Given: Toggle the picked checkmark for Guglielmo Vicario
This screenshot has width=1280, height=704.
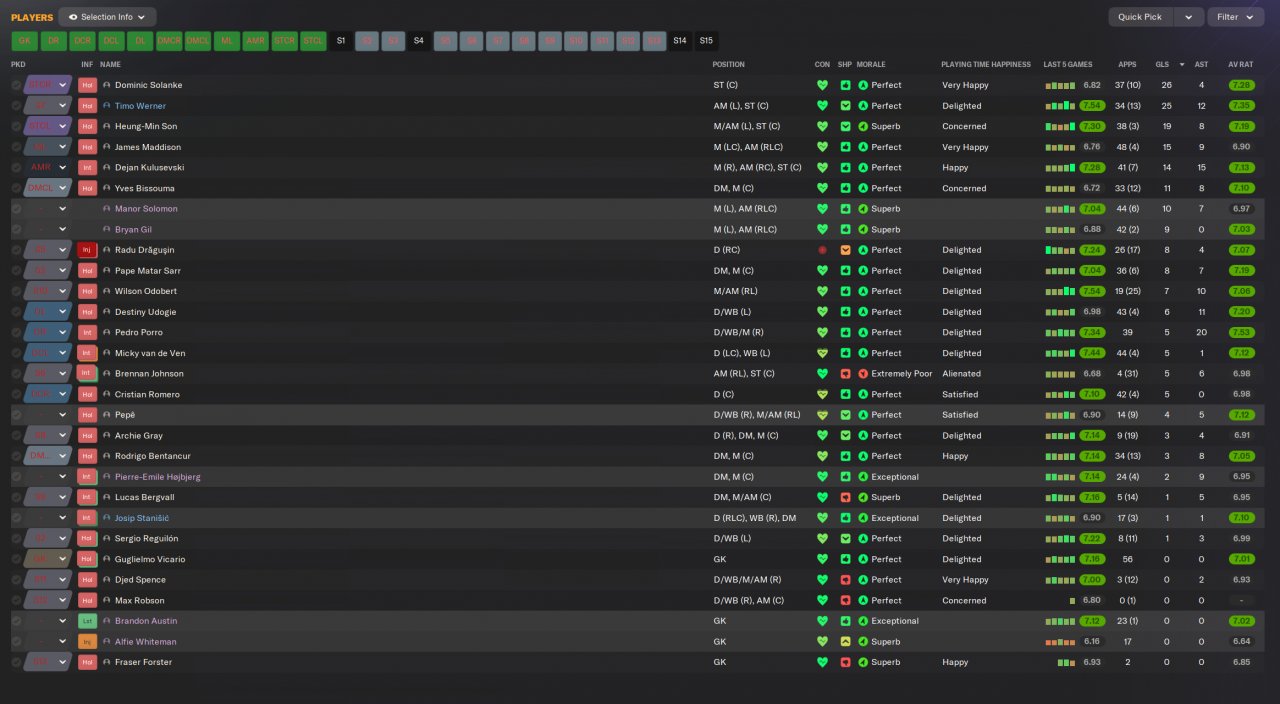Looking at the screenshot, I should (16, 559).
